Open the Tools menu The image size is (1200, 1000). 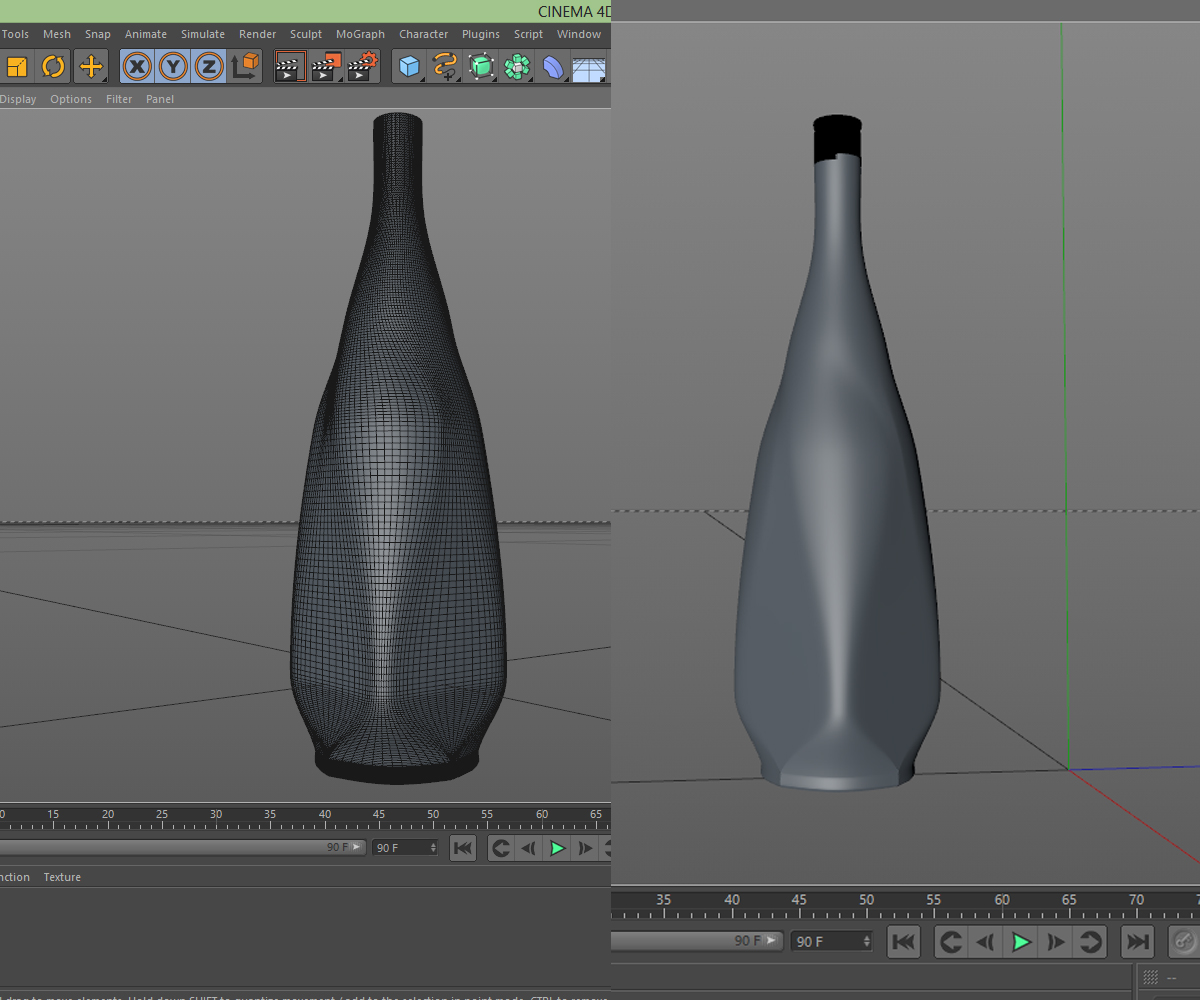point(15,34)
